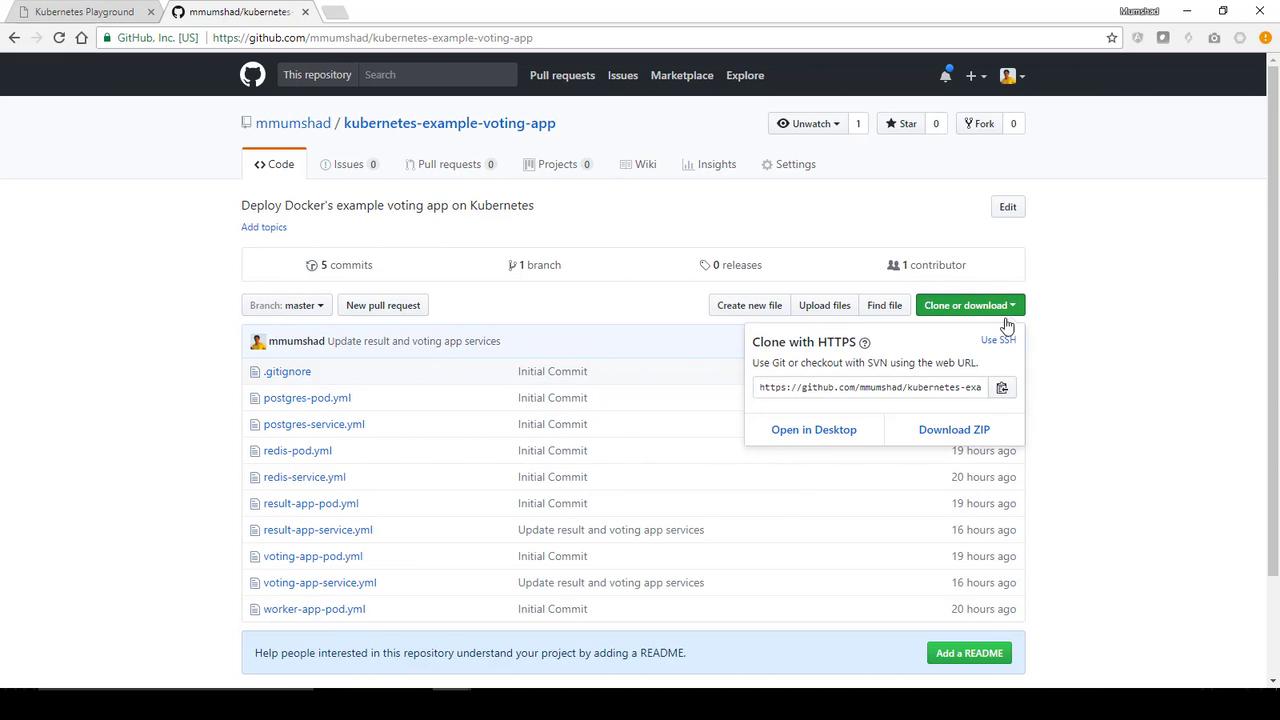View the 1 contributor page
The image size is (1280, 720).
point(926,265)
